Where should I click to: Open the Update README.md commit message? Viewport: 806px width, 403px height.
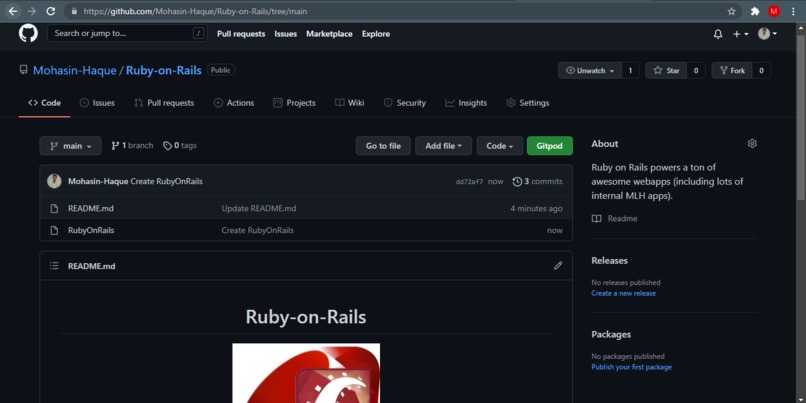coord(259,209)
